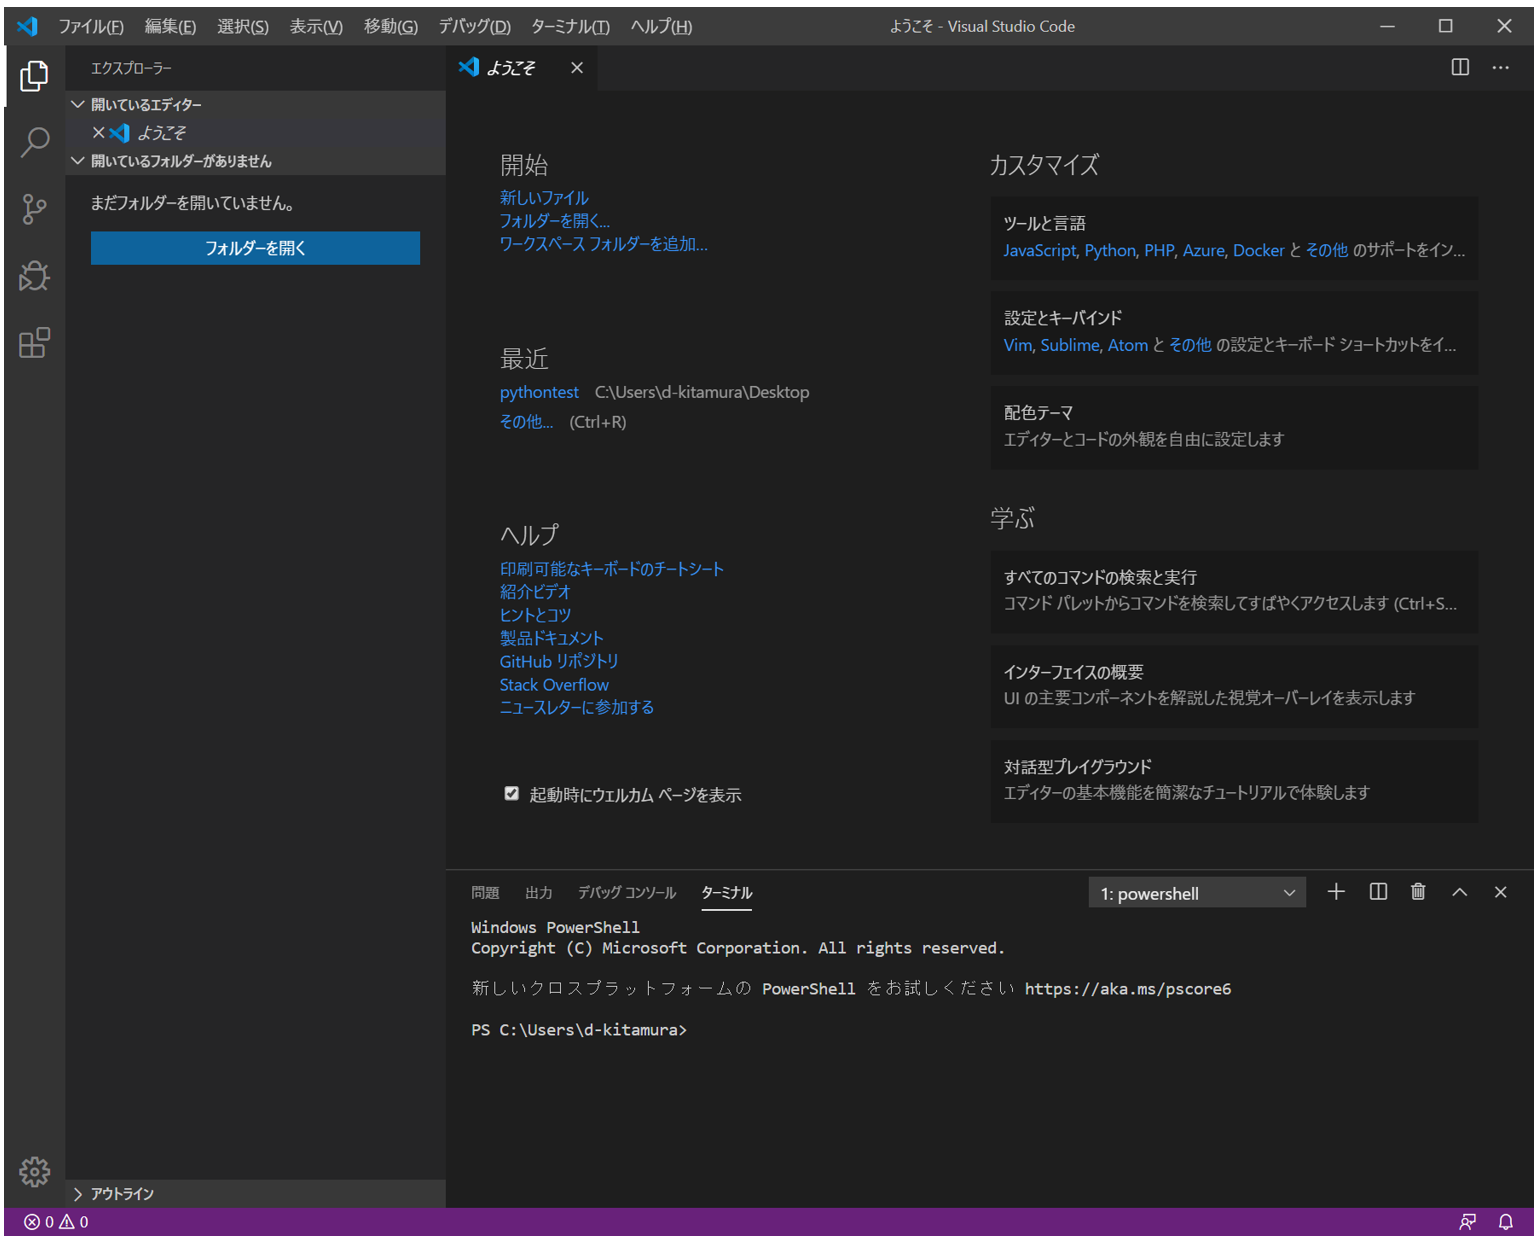
Task: Collapse the 開いているエディター section
Action: coord(257,104)
